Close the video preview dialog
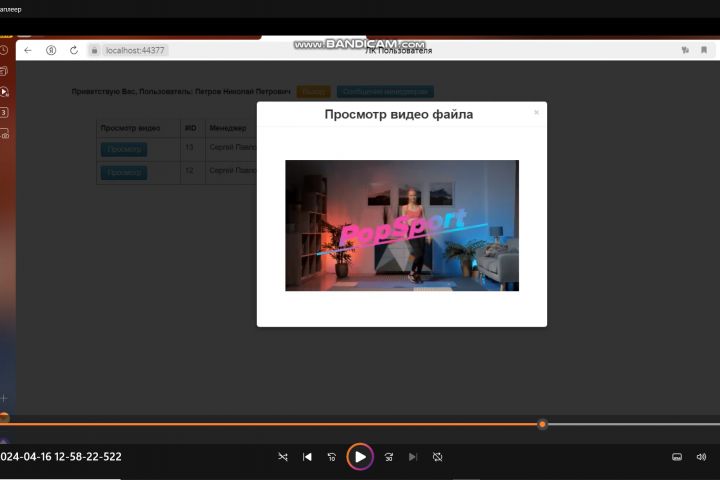The width and height of the screenshot is (720, 480). 536,113
